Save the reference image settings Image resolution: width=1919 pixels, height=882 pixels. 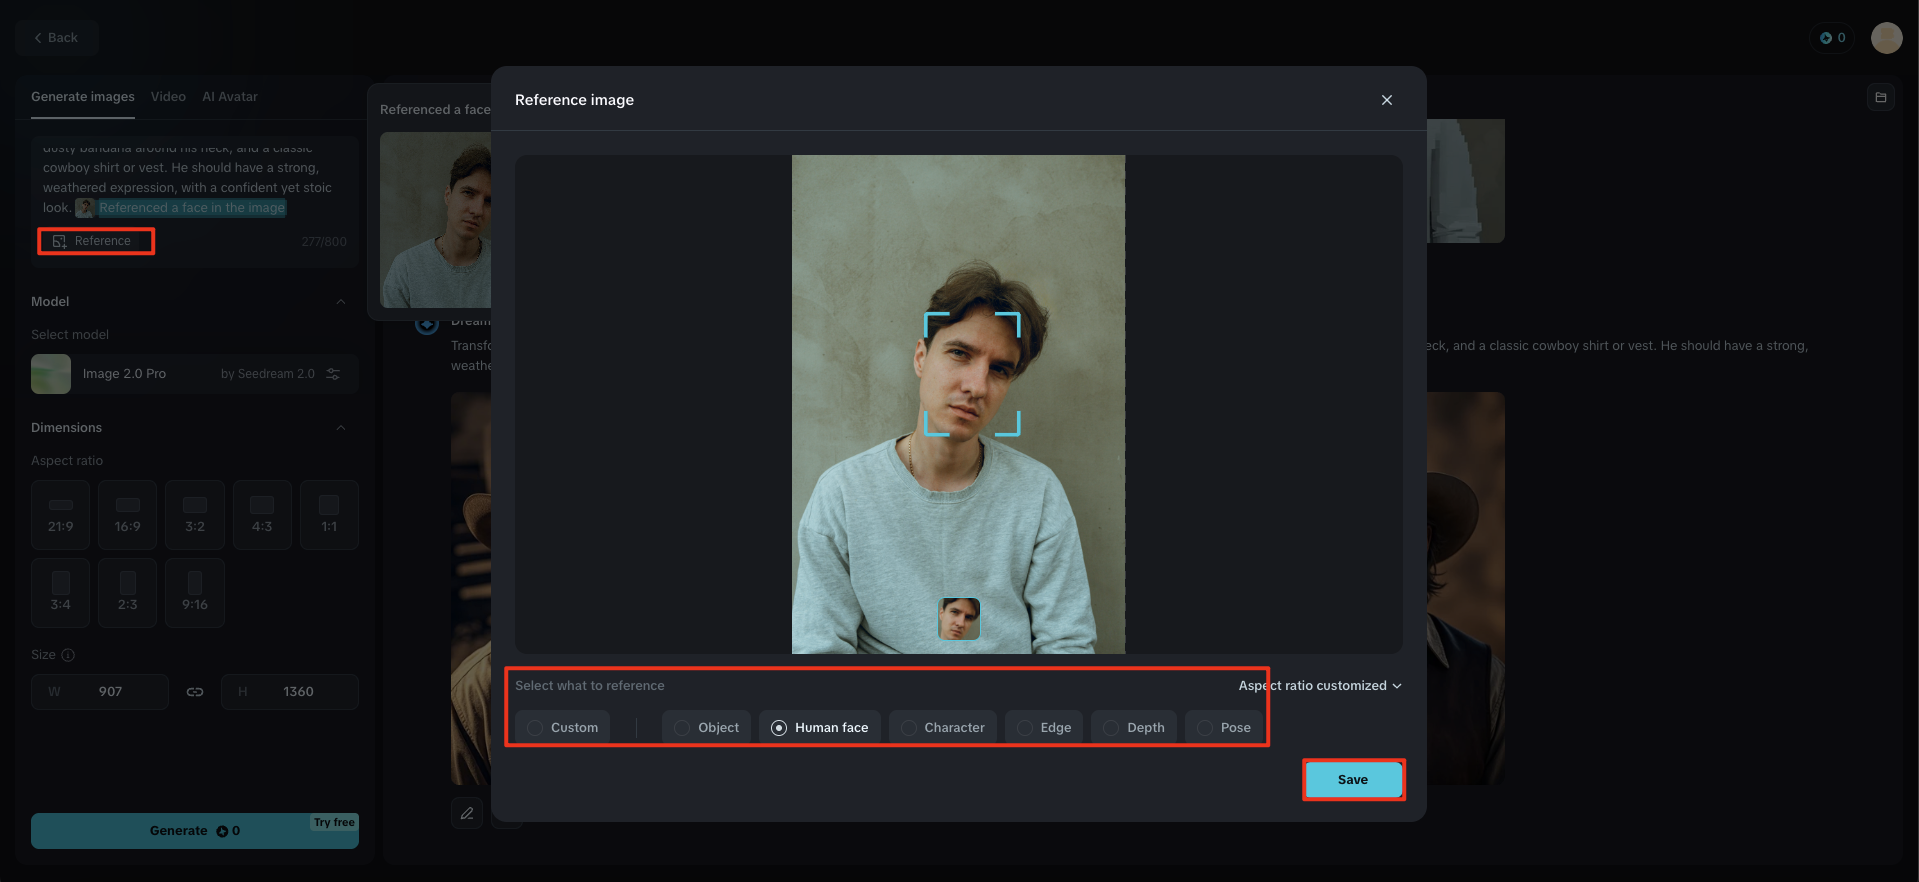tap(1353, 780)
